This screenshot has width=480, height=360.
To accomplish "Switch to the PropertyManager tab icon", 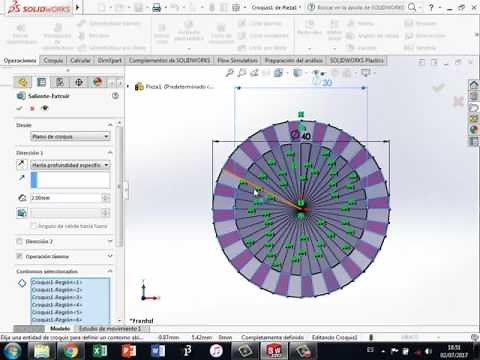I will 41,82.
